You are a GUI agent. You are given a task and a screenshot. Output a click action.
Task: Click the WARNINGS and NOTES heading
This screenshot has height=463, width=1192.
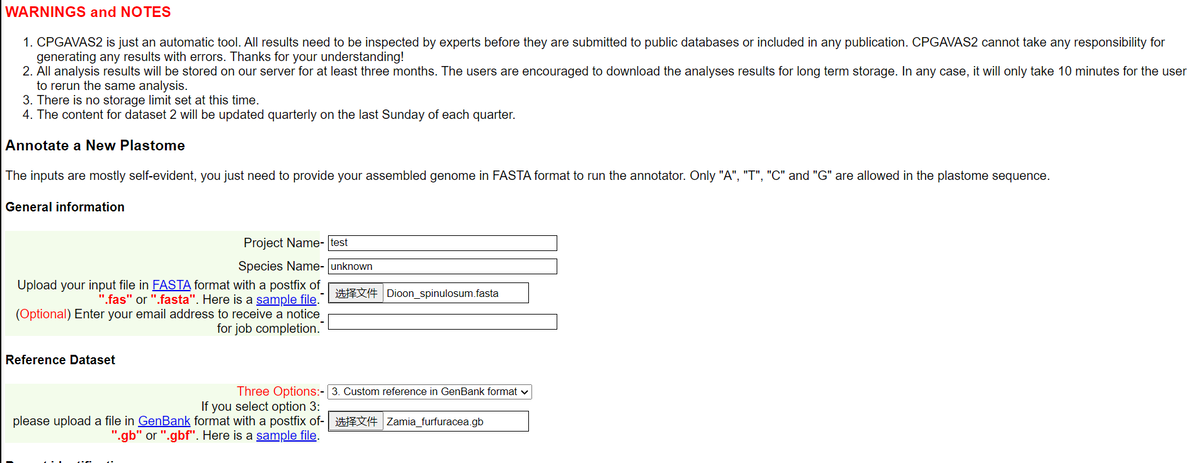click(x=88, y=12)
